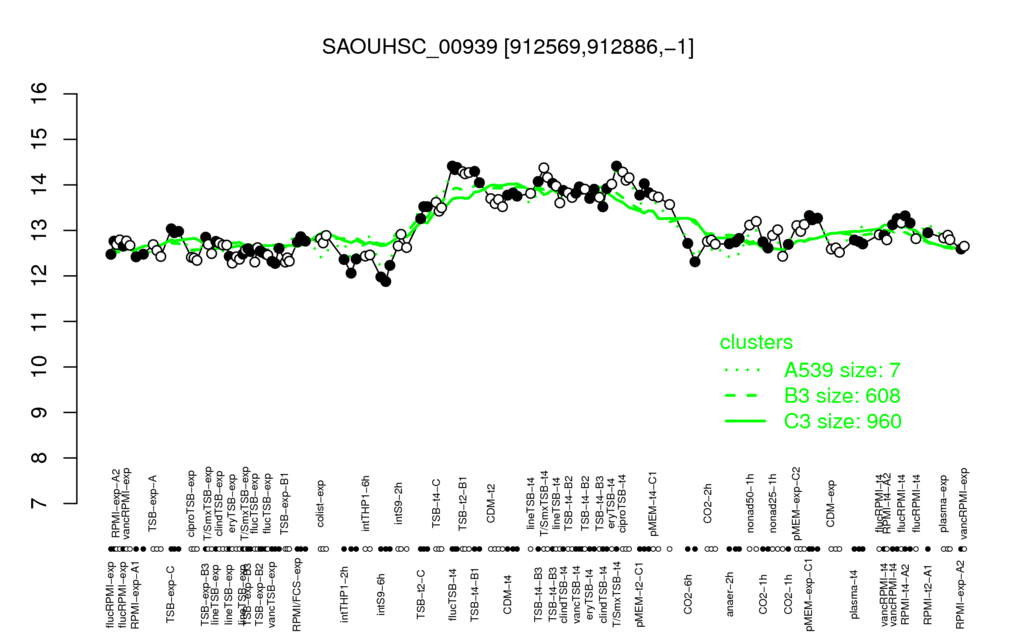Click y-axis tick label 15
The image size is (1024, 640).
[x=40, y=140]
